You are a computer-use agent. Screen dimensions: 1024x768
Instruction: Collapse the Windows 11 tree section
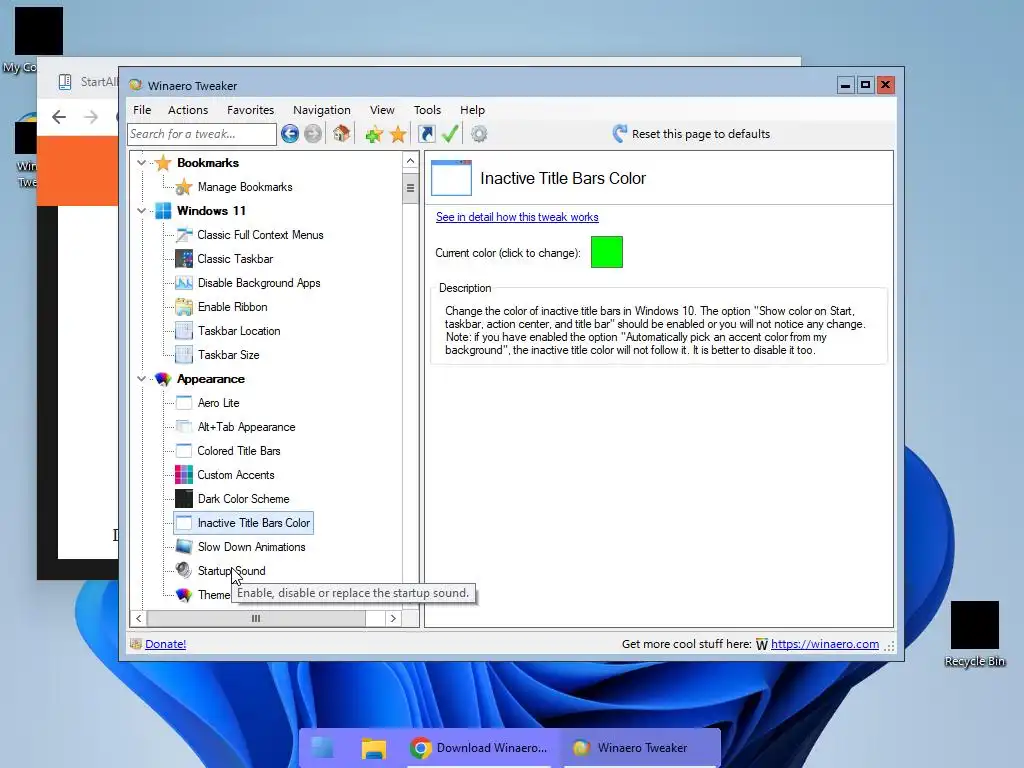pos(141,211)
